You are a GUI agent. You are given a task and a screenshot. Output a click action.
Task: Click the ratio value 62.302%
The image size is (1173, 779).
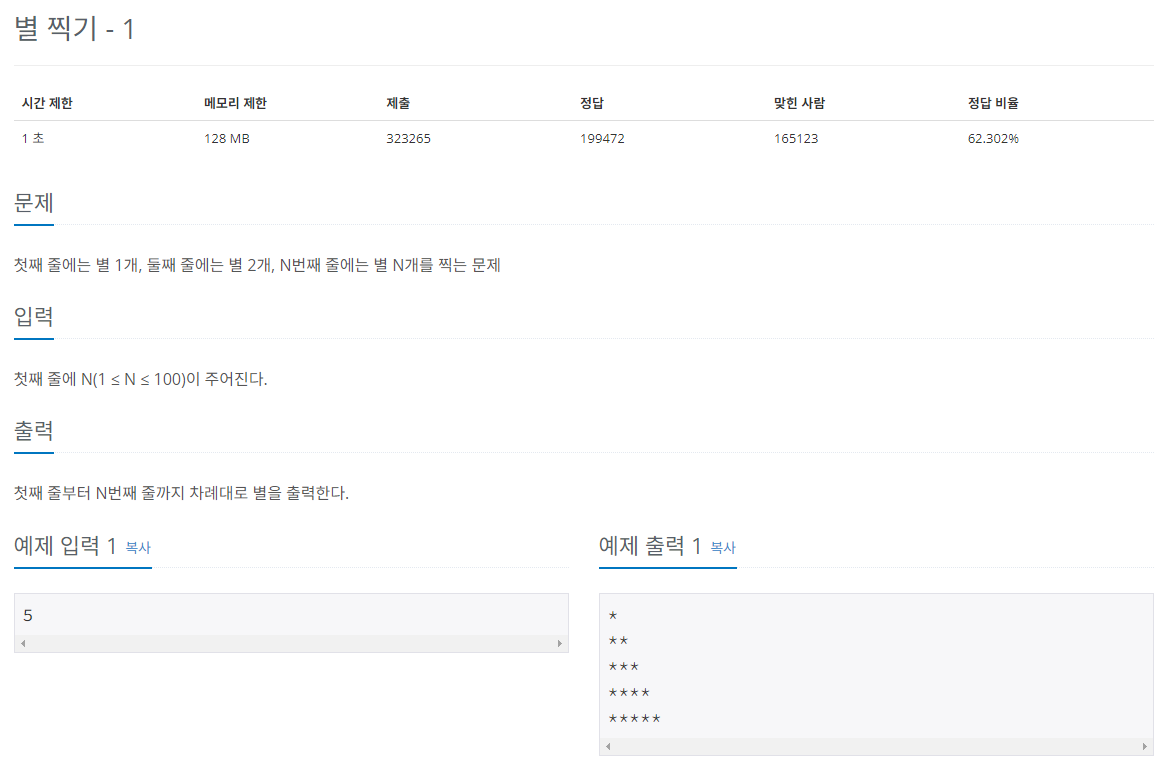993,138
